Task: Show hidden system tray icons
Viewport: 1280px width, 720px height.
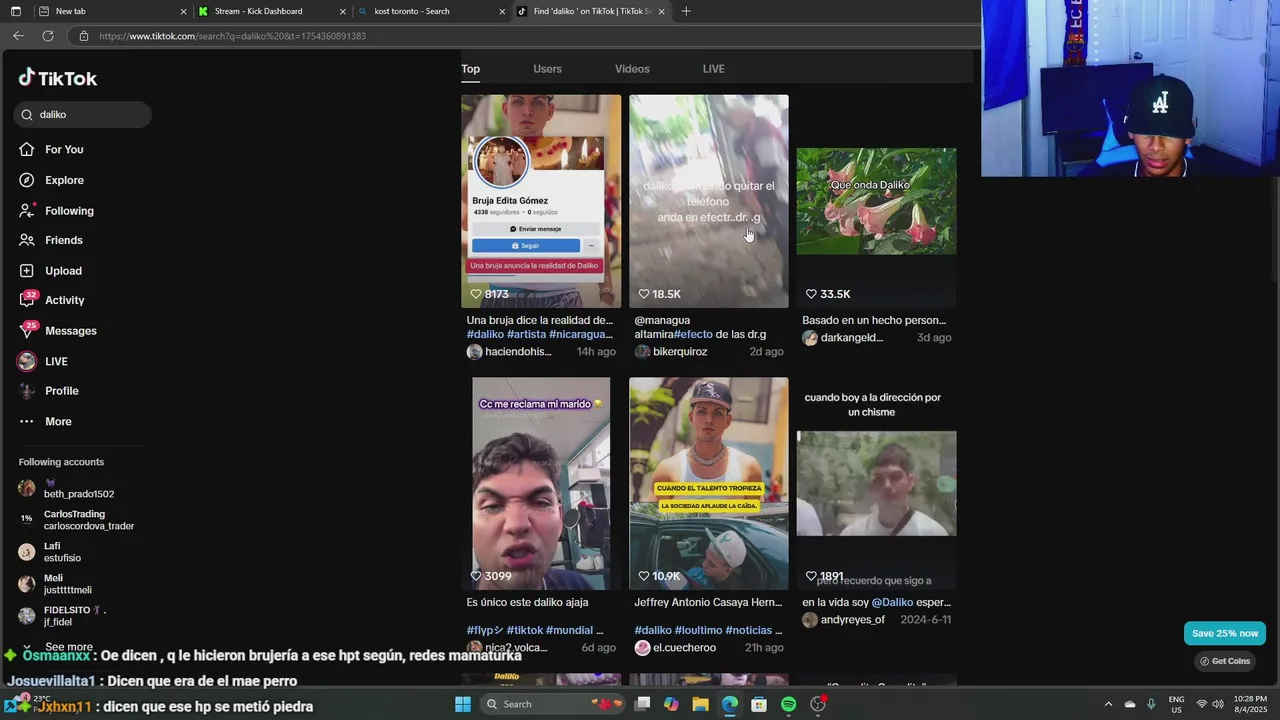Action: coord(1108,704)
